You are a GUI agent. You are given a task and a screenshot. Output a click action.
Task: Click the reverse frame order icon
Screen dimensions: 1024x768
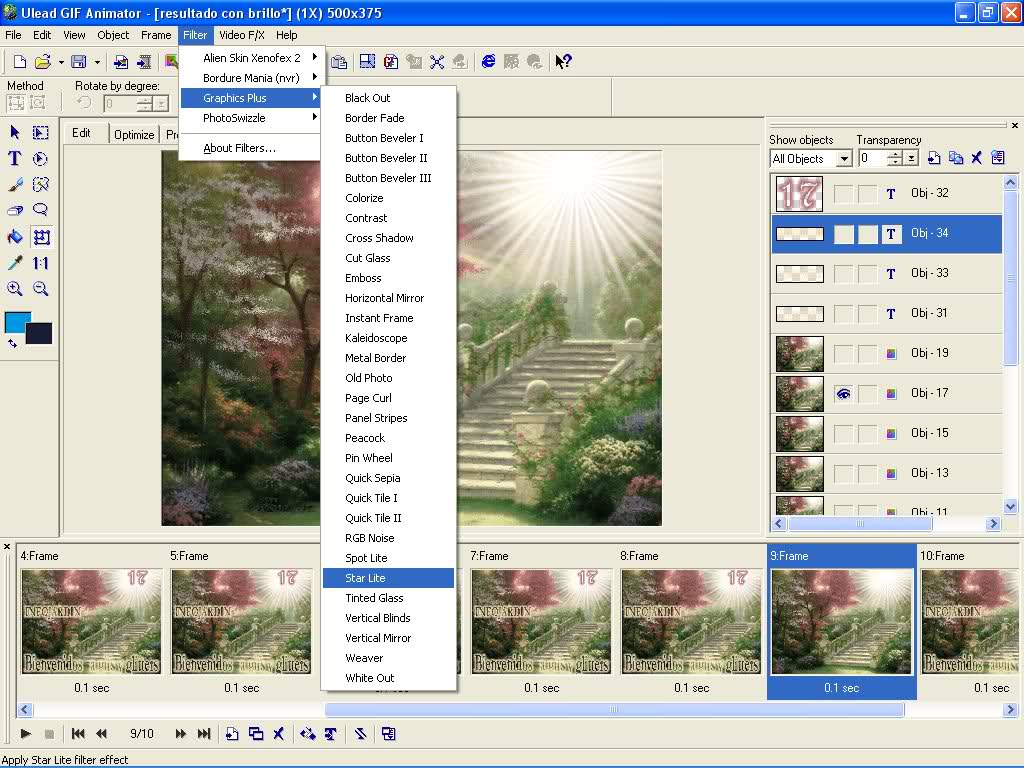coord(360,734)
